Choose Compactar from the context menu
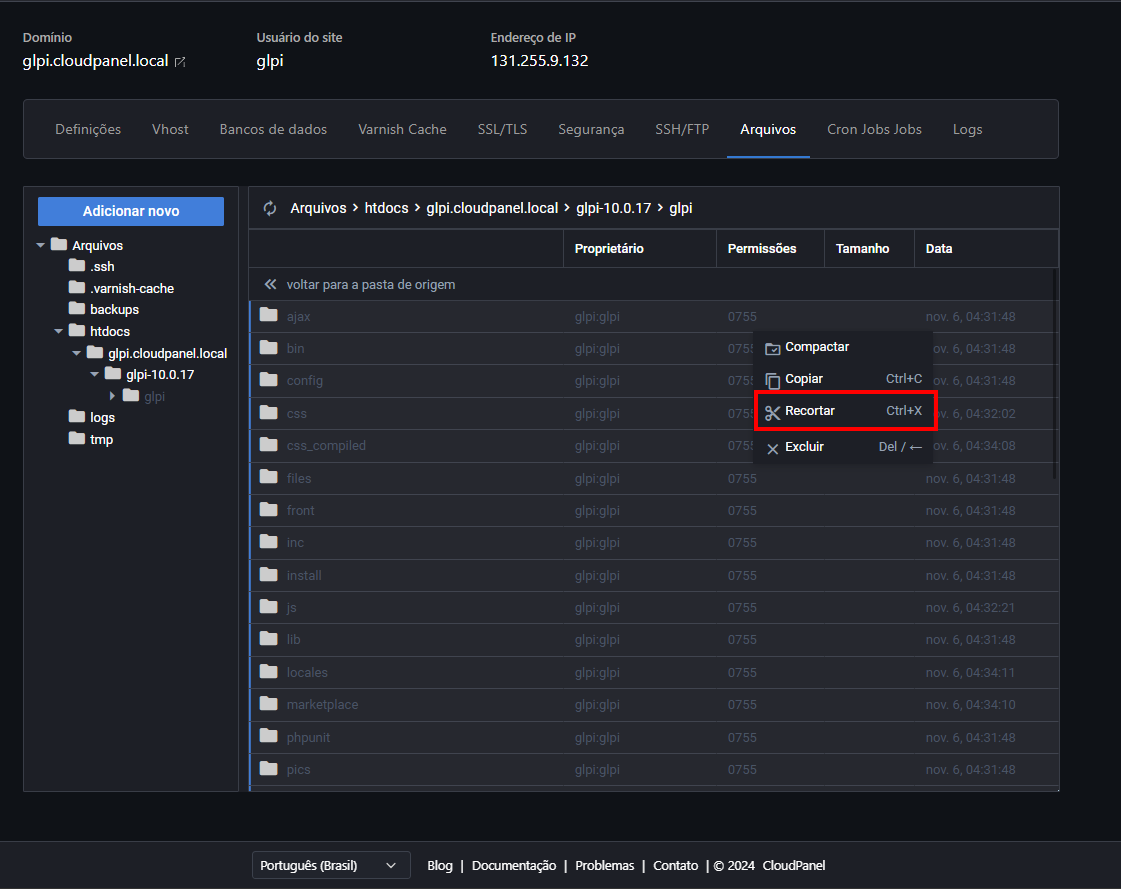1121x889 pixels. [x=844, y=347]
